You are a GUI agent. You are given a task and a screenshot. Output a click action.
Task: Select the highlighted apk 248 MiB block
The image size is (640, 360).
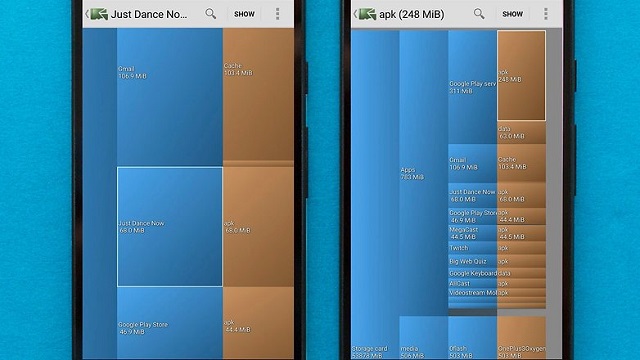(521, 76)
